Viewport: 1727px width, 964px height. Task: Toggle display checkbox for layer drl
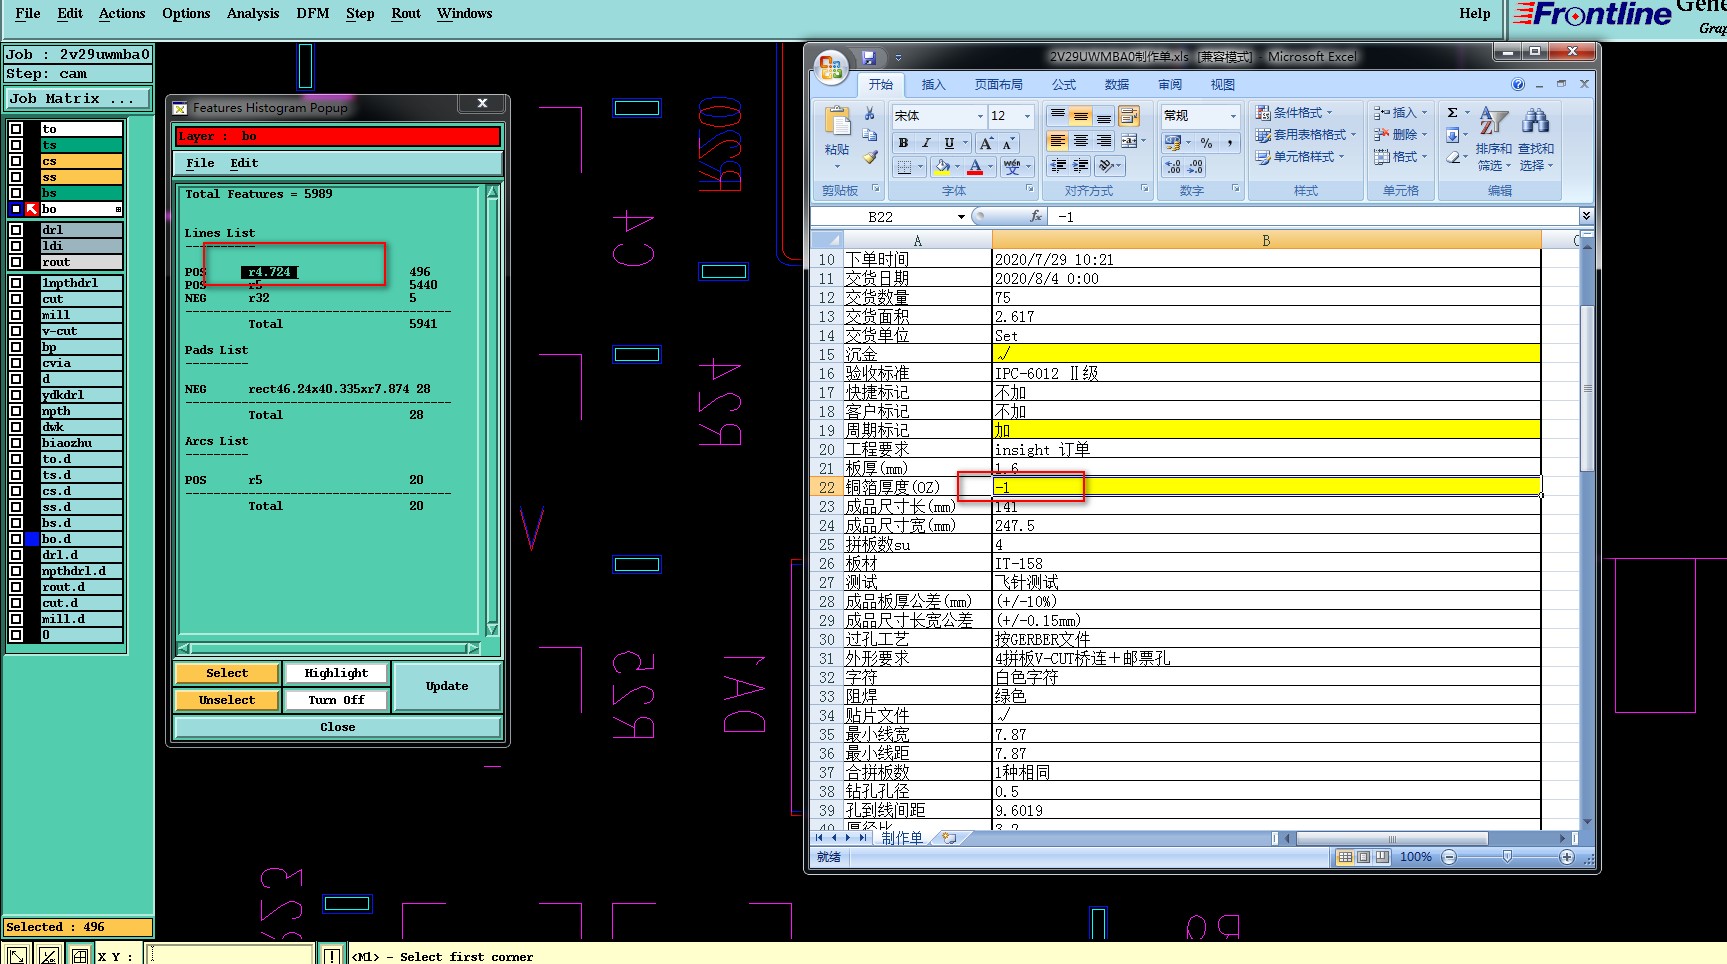click(x=16, y=230)
